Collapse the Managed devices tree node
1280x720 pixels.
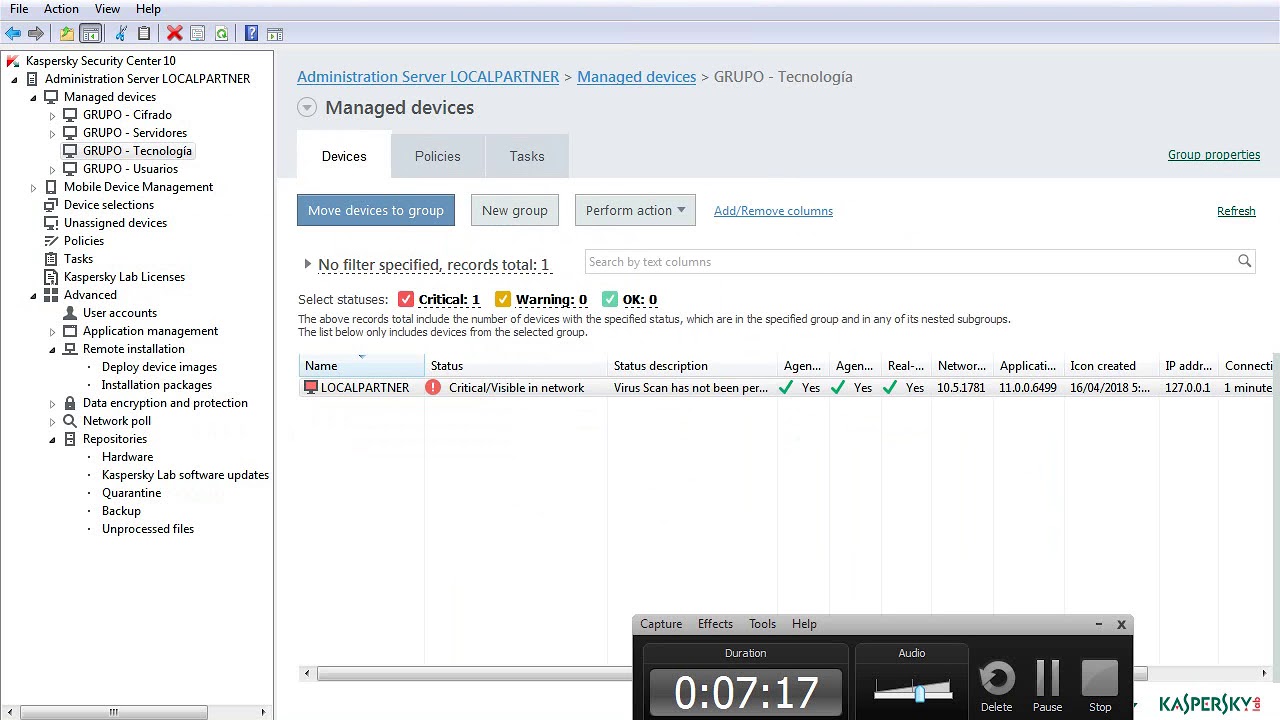(33, 97)
